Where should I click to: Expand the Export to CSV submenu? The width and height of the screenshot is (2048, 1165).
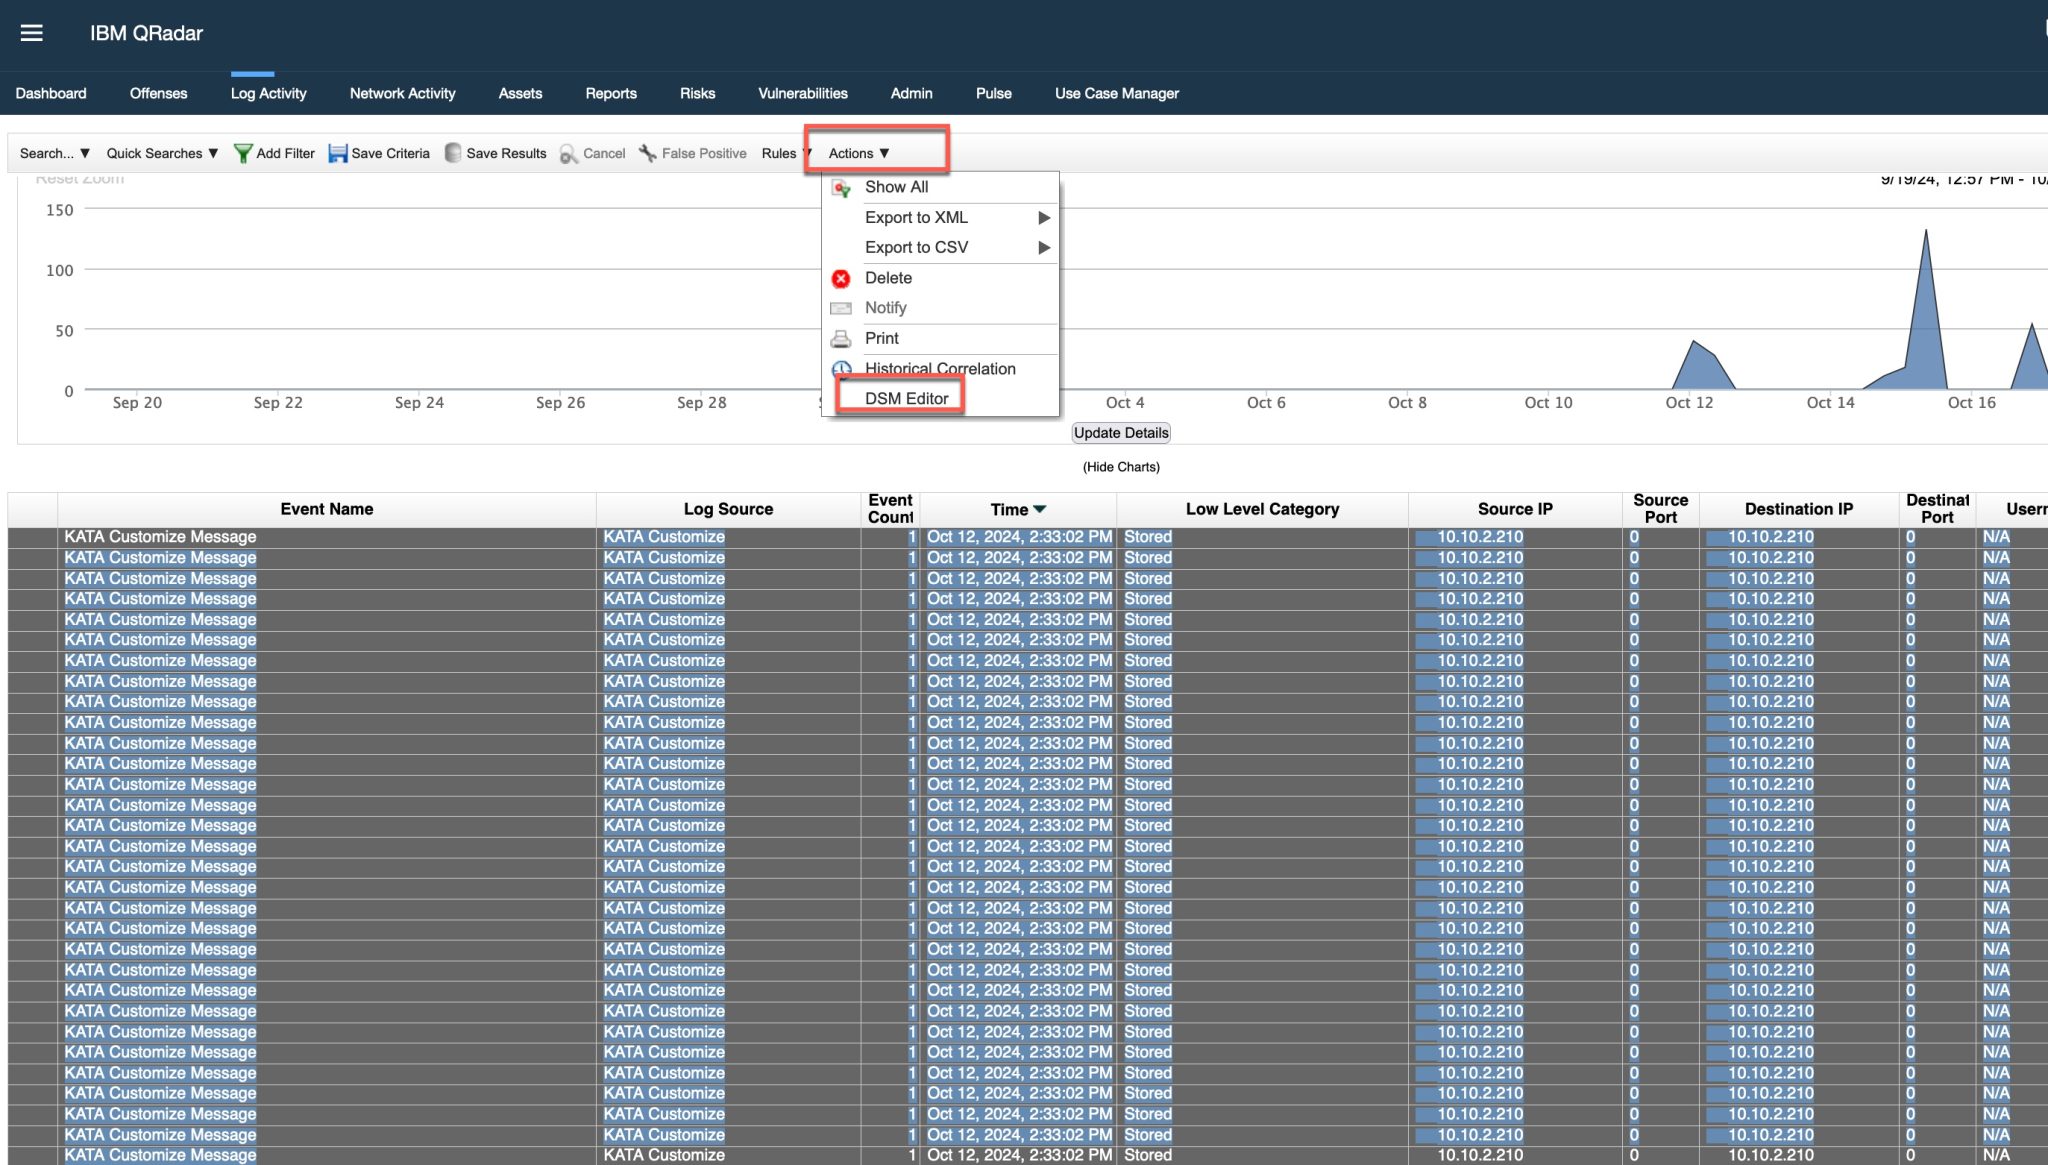pos(1044,247)
